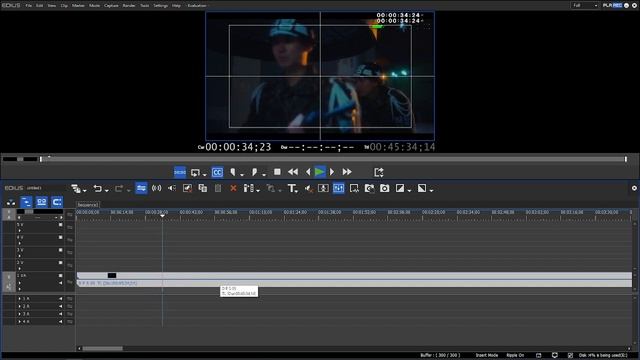Click the Cur timecode 00:00:34;23 field
The image size is (640, 360).
238,147
